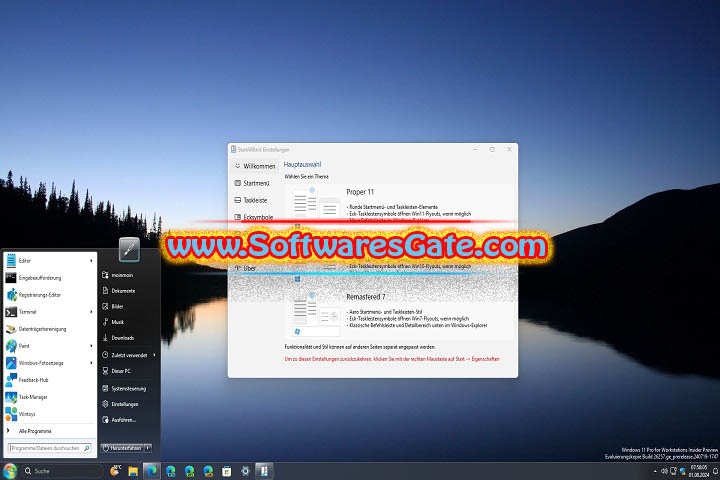Switch to the Startmenü settings page
Viewport: 720px width, 480px height.
click(254, 183)
